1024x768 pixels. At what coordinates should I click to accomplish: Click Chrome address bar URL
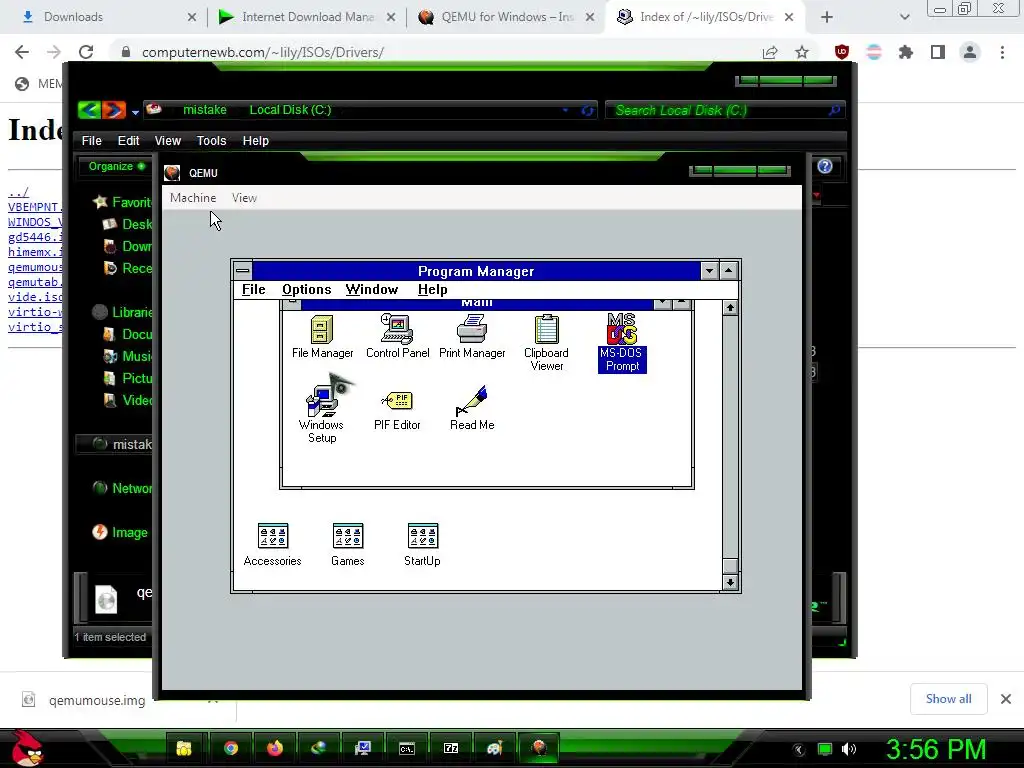click(x=263, y=52)
